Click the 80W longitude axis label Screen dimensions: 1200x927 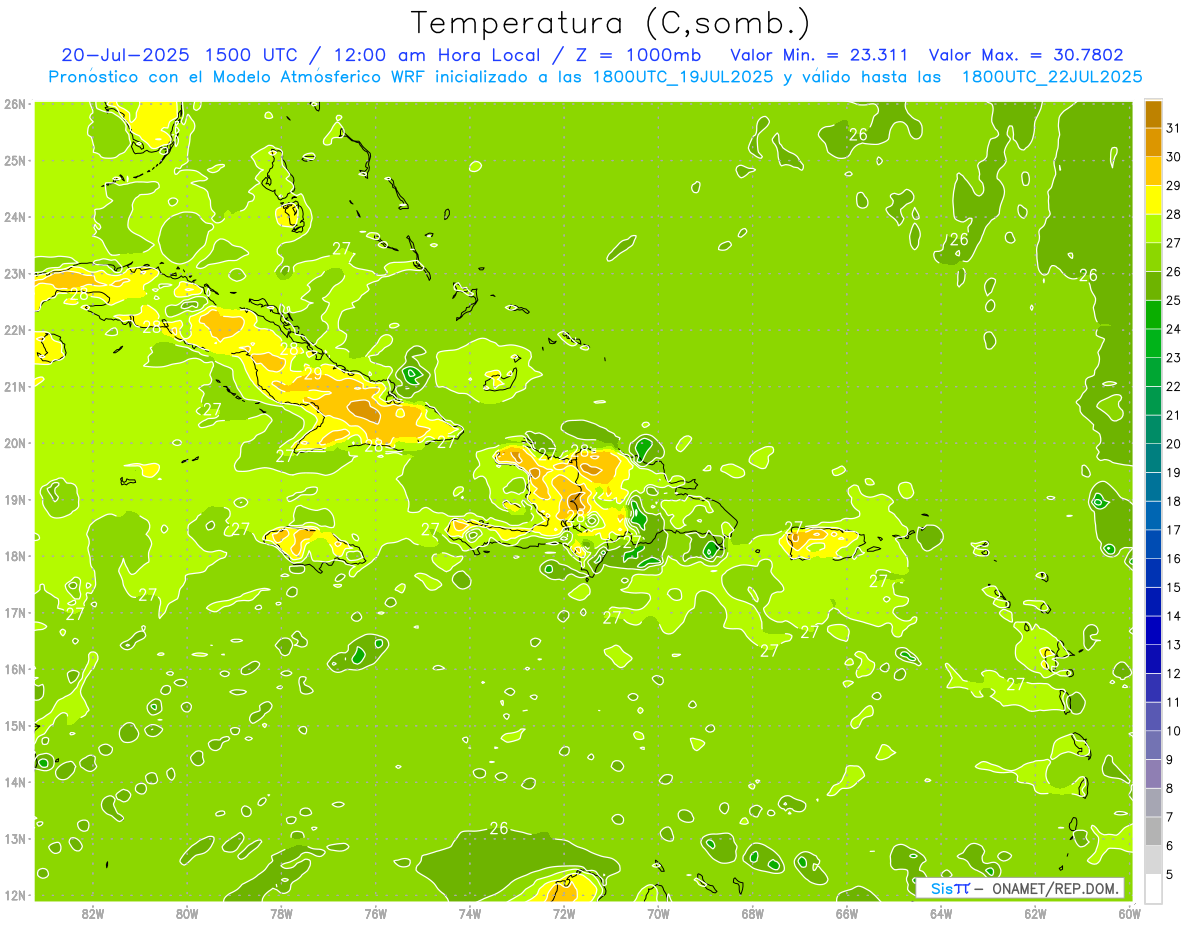pos(187,913)
